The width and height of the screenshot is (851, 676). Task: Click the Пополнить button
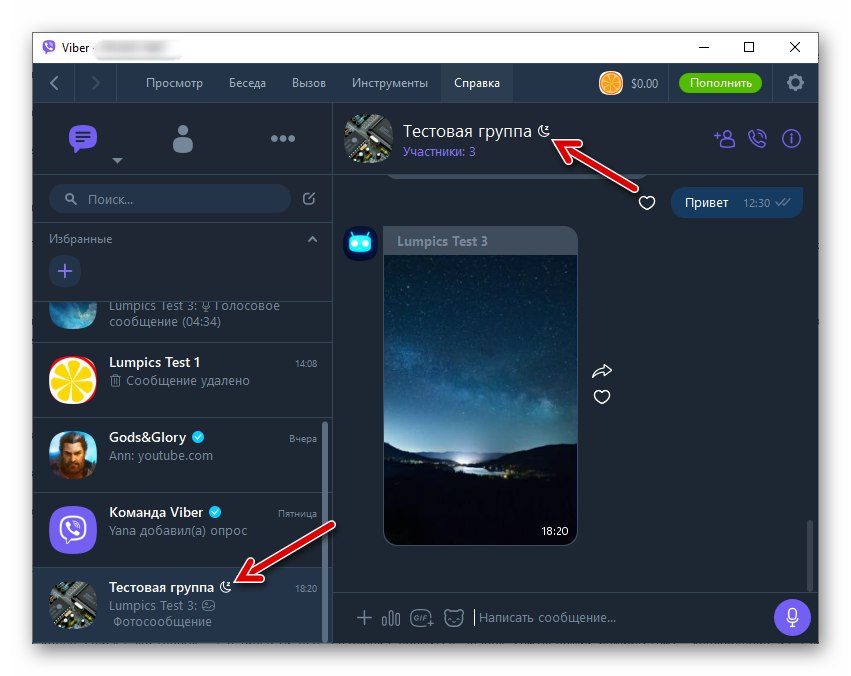click(719, 83)
